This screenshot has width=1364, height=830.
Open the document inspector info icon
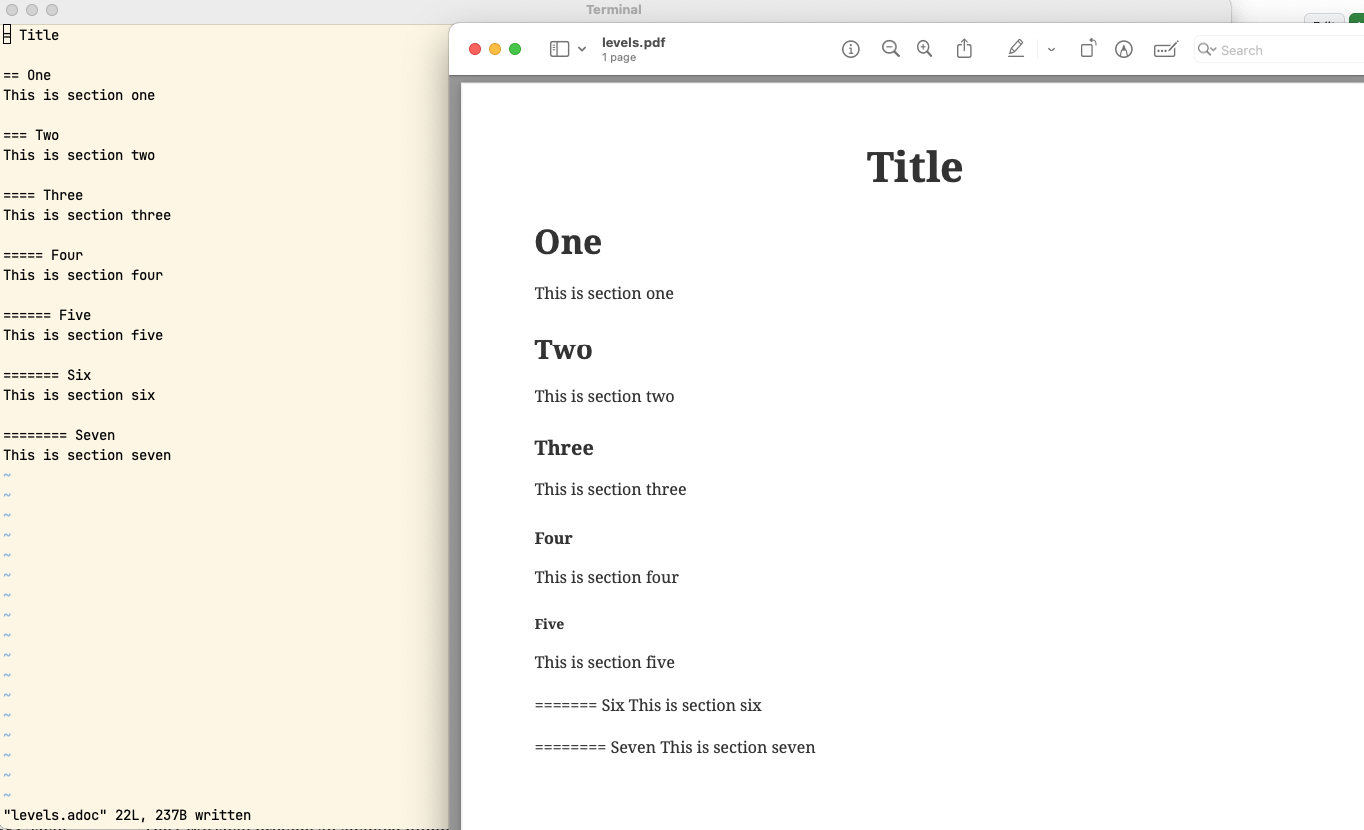point(851,48)
